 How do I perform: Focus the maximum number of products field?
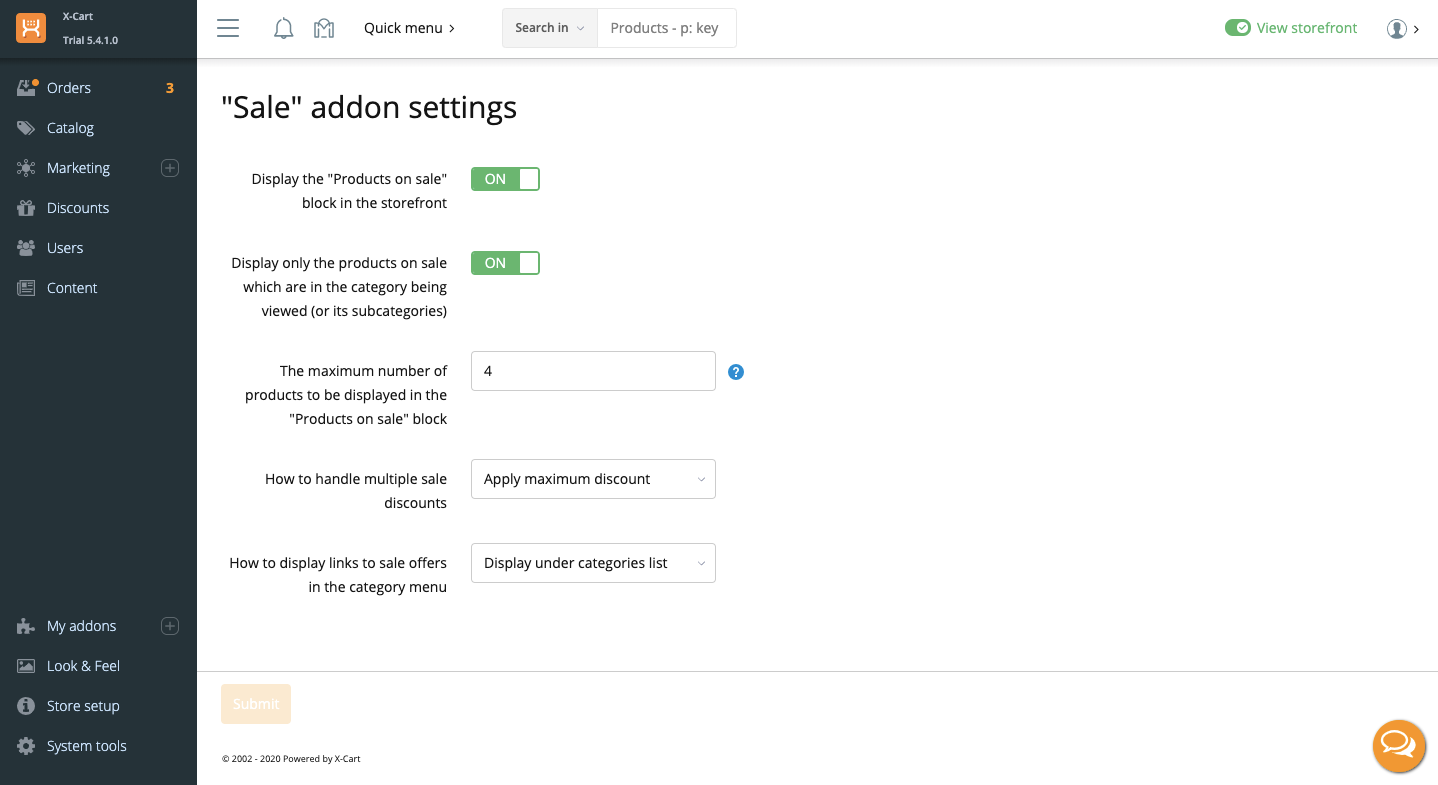point(593,371)
